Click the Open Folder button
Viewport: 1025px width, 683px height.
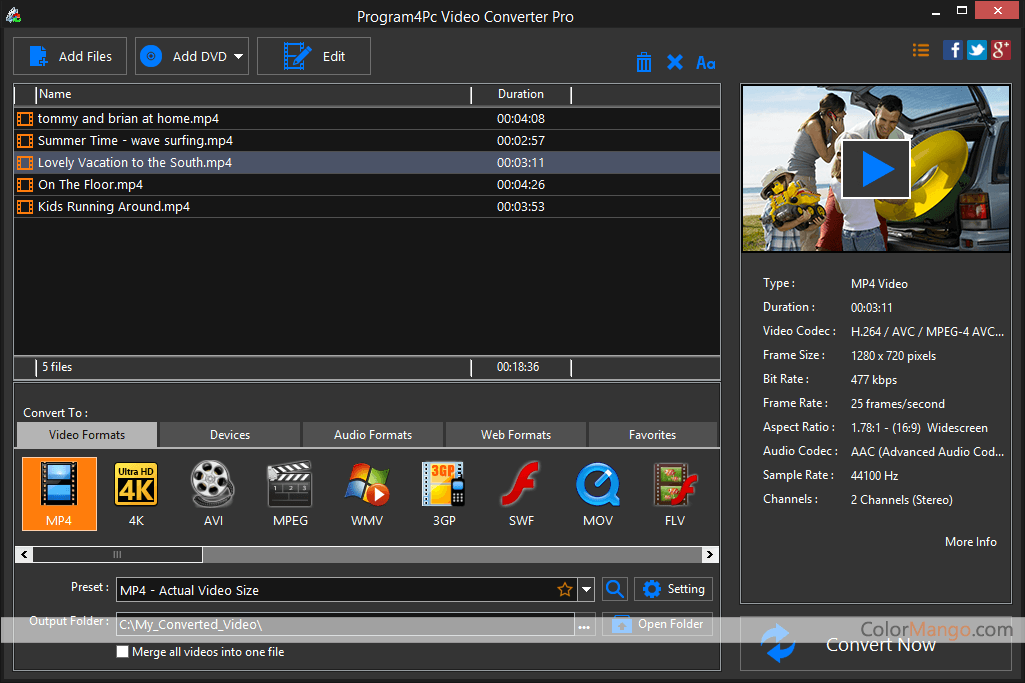pos(658,624)
